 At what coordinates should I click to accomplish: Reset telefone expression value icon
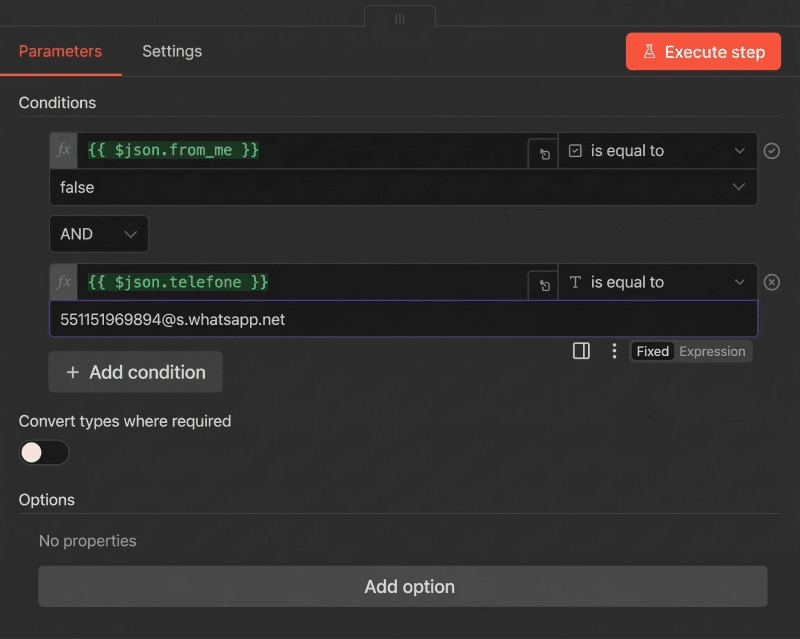click(x=544, y=285)
